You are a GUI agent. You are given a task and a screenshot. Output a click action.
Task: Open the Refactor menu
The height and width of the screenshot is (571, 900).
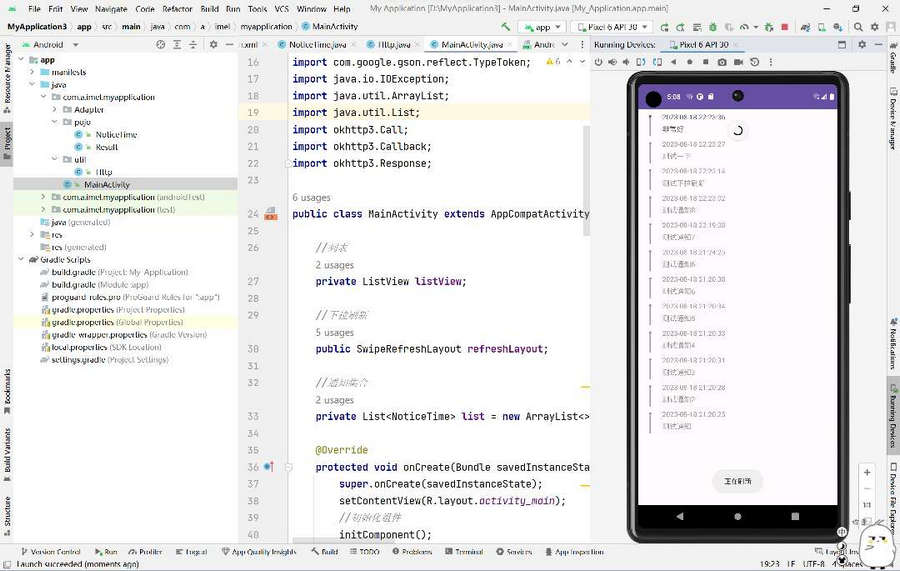[x=177, y=8]
